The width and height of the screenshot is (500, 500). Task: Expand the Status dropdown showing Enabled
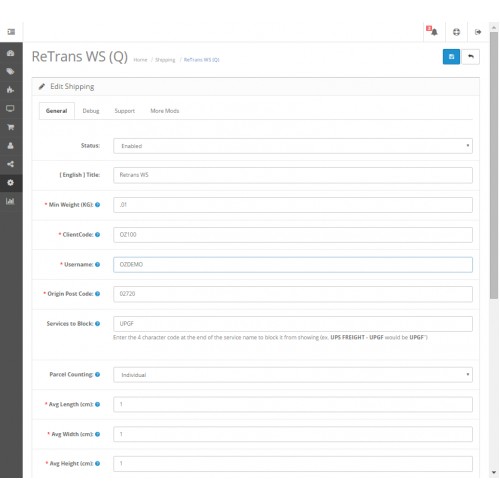(x=293, y=146)
